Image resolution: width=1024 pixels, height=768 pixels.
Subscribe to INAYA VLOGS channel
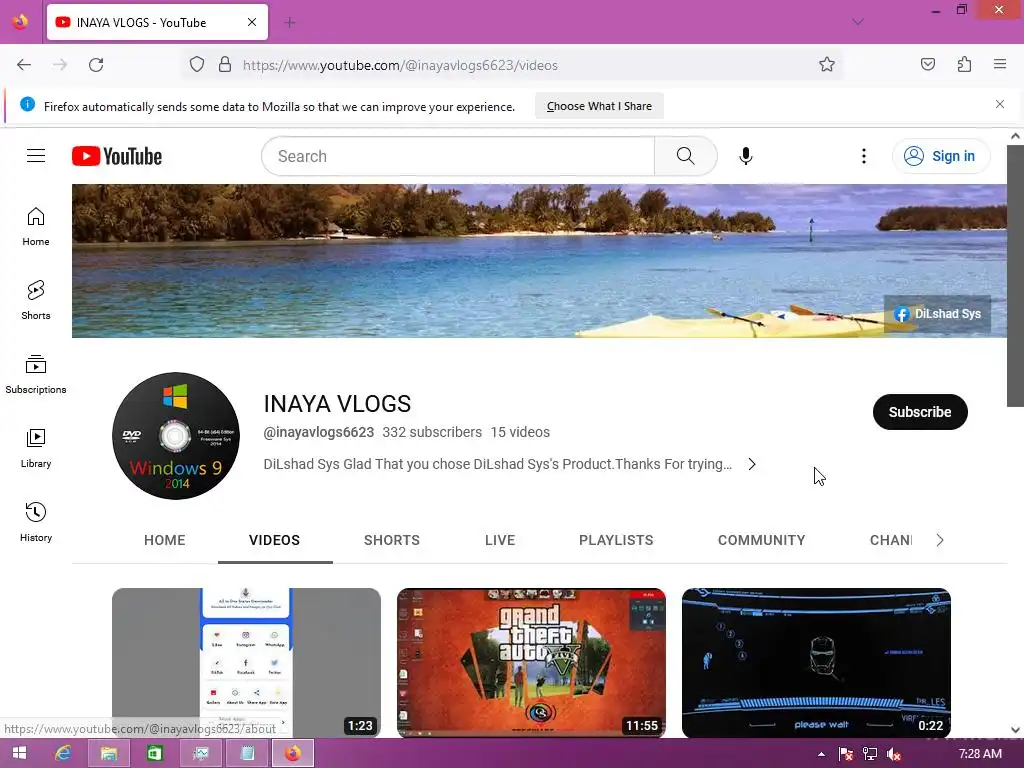pos(920,412)
